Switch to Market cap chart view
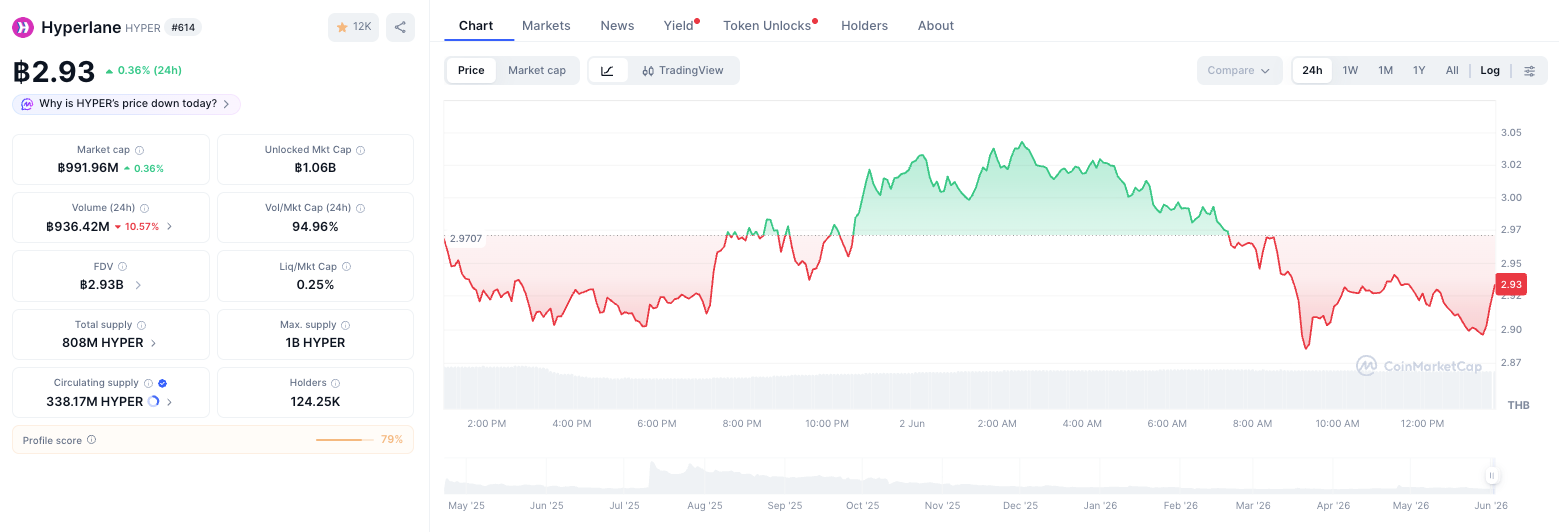This screenshot has height=532, width=1559. (537, 70)
